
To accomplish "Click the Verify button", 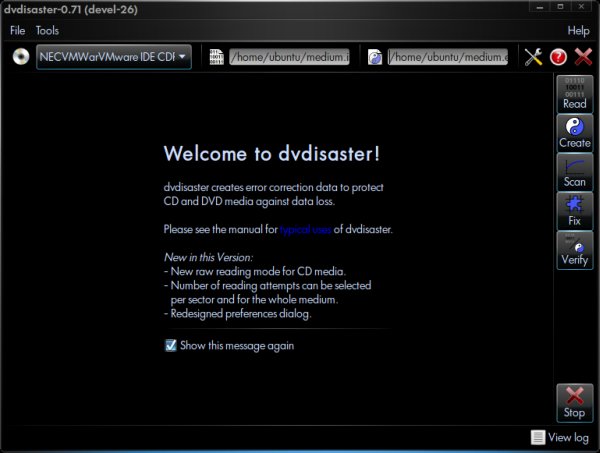I will pos(575,250).
